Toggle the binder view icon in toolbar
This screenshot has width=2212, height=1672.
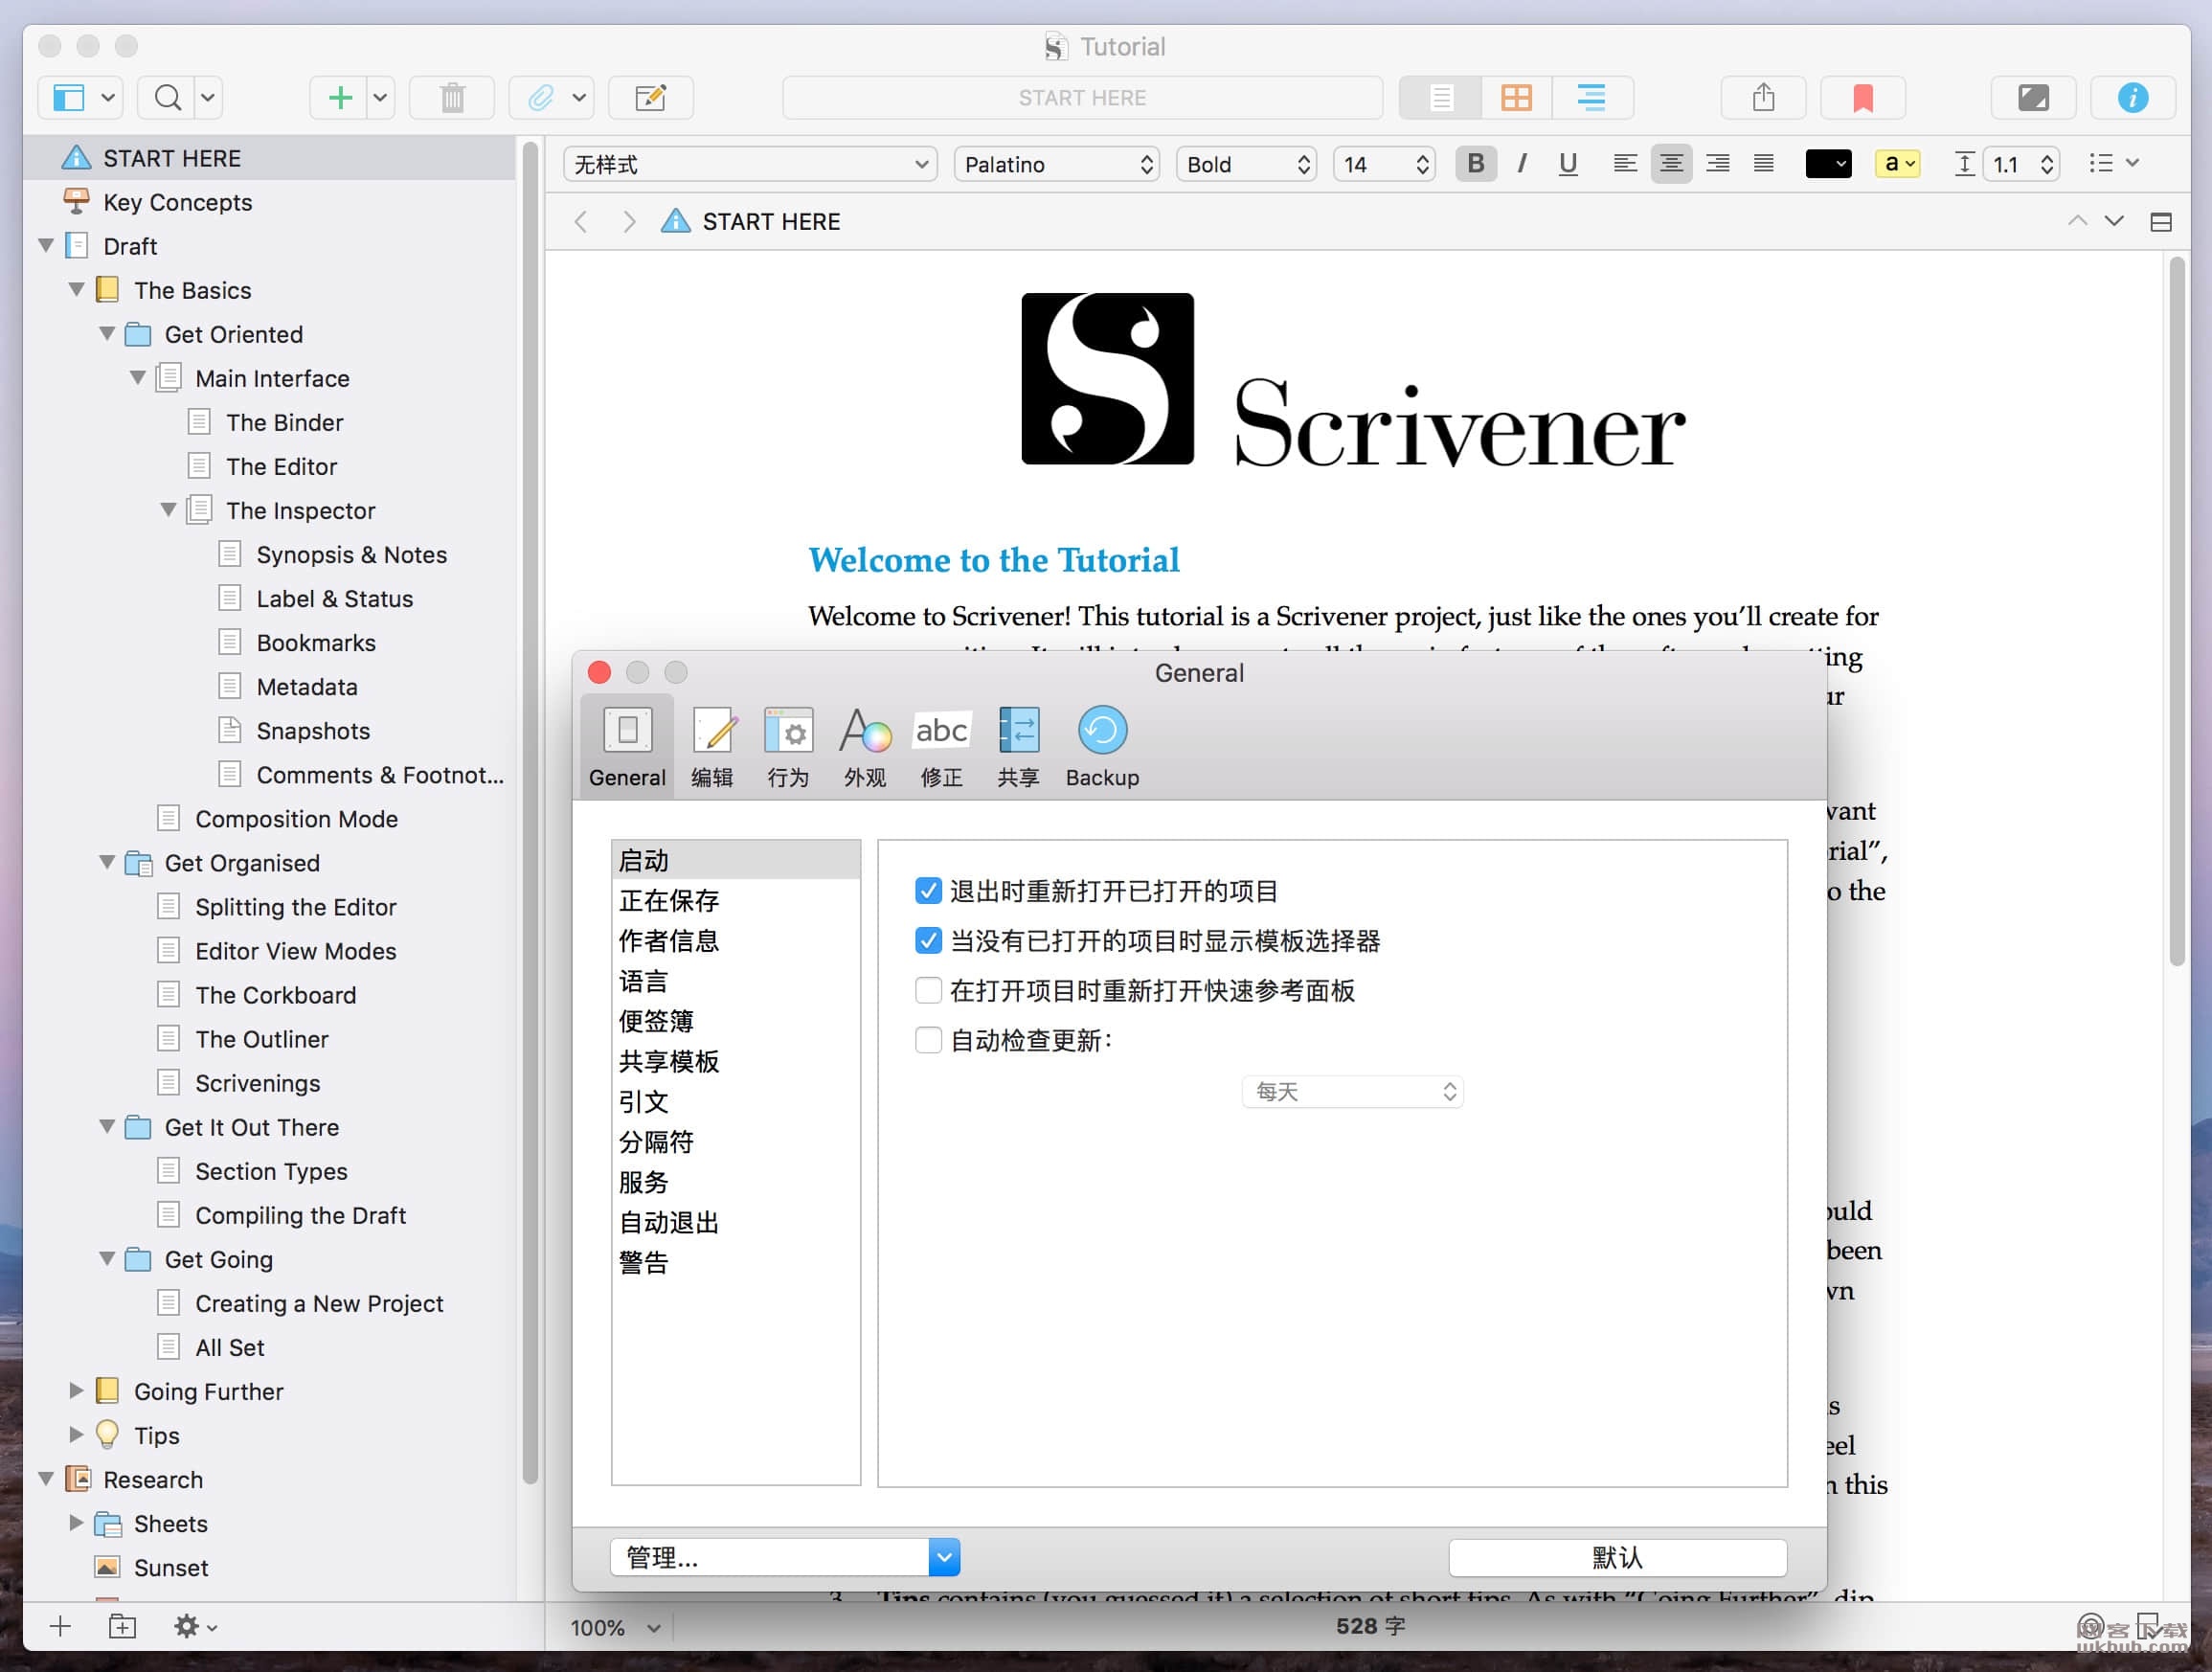click(68, 98)
